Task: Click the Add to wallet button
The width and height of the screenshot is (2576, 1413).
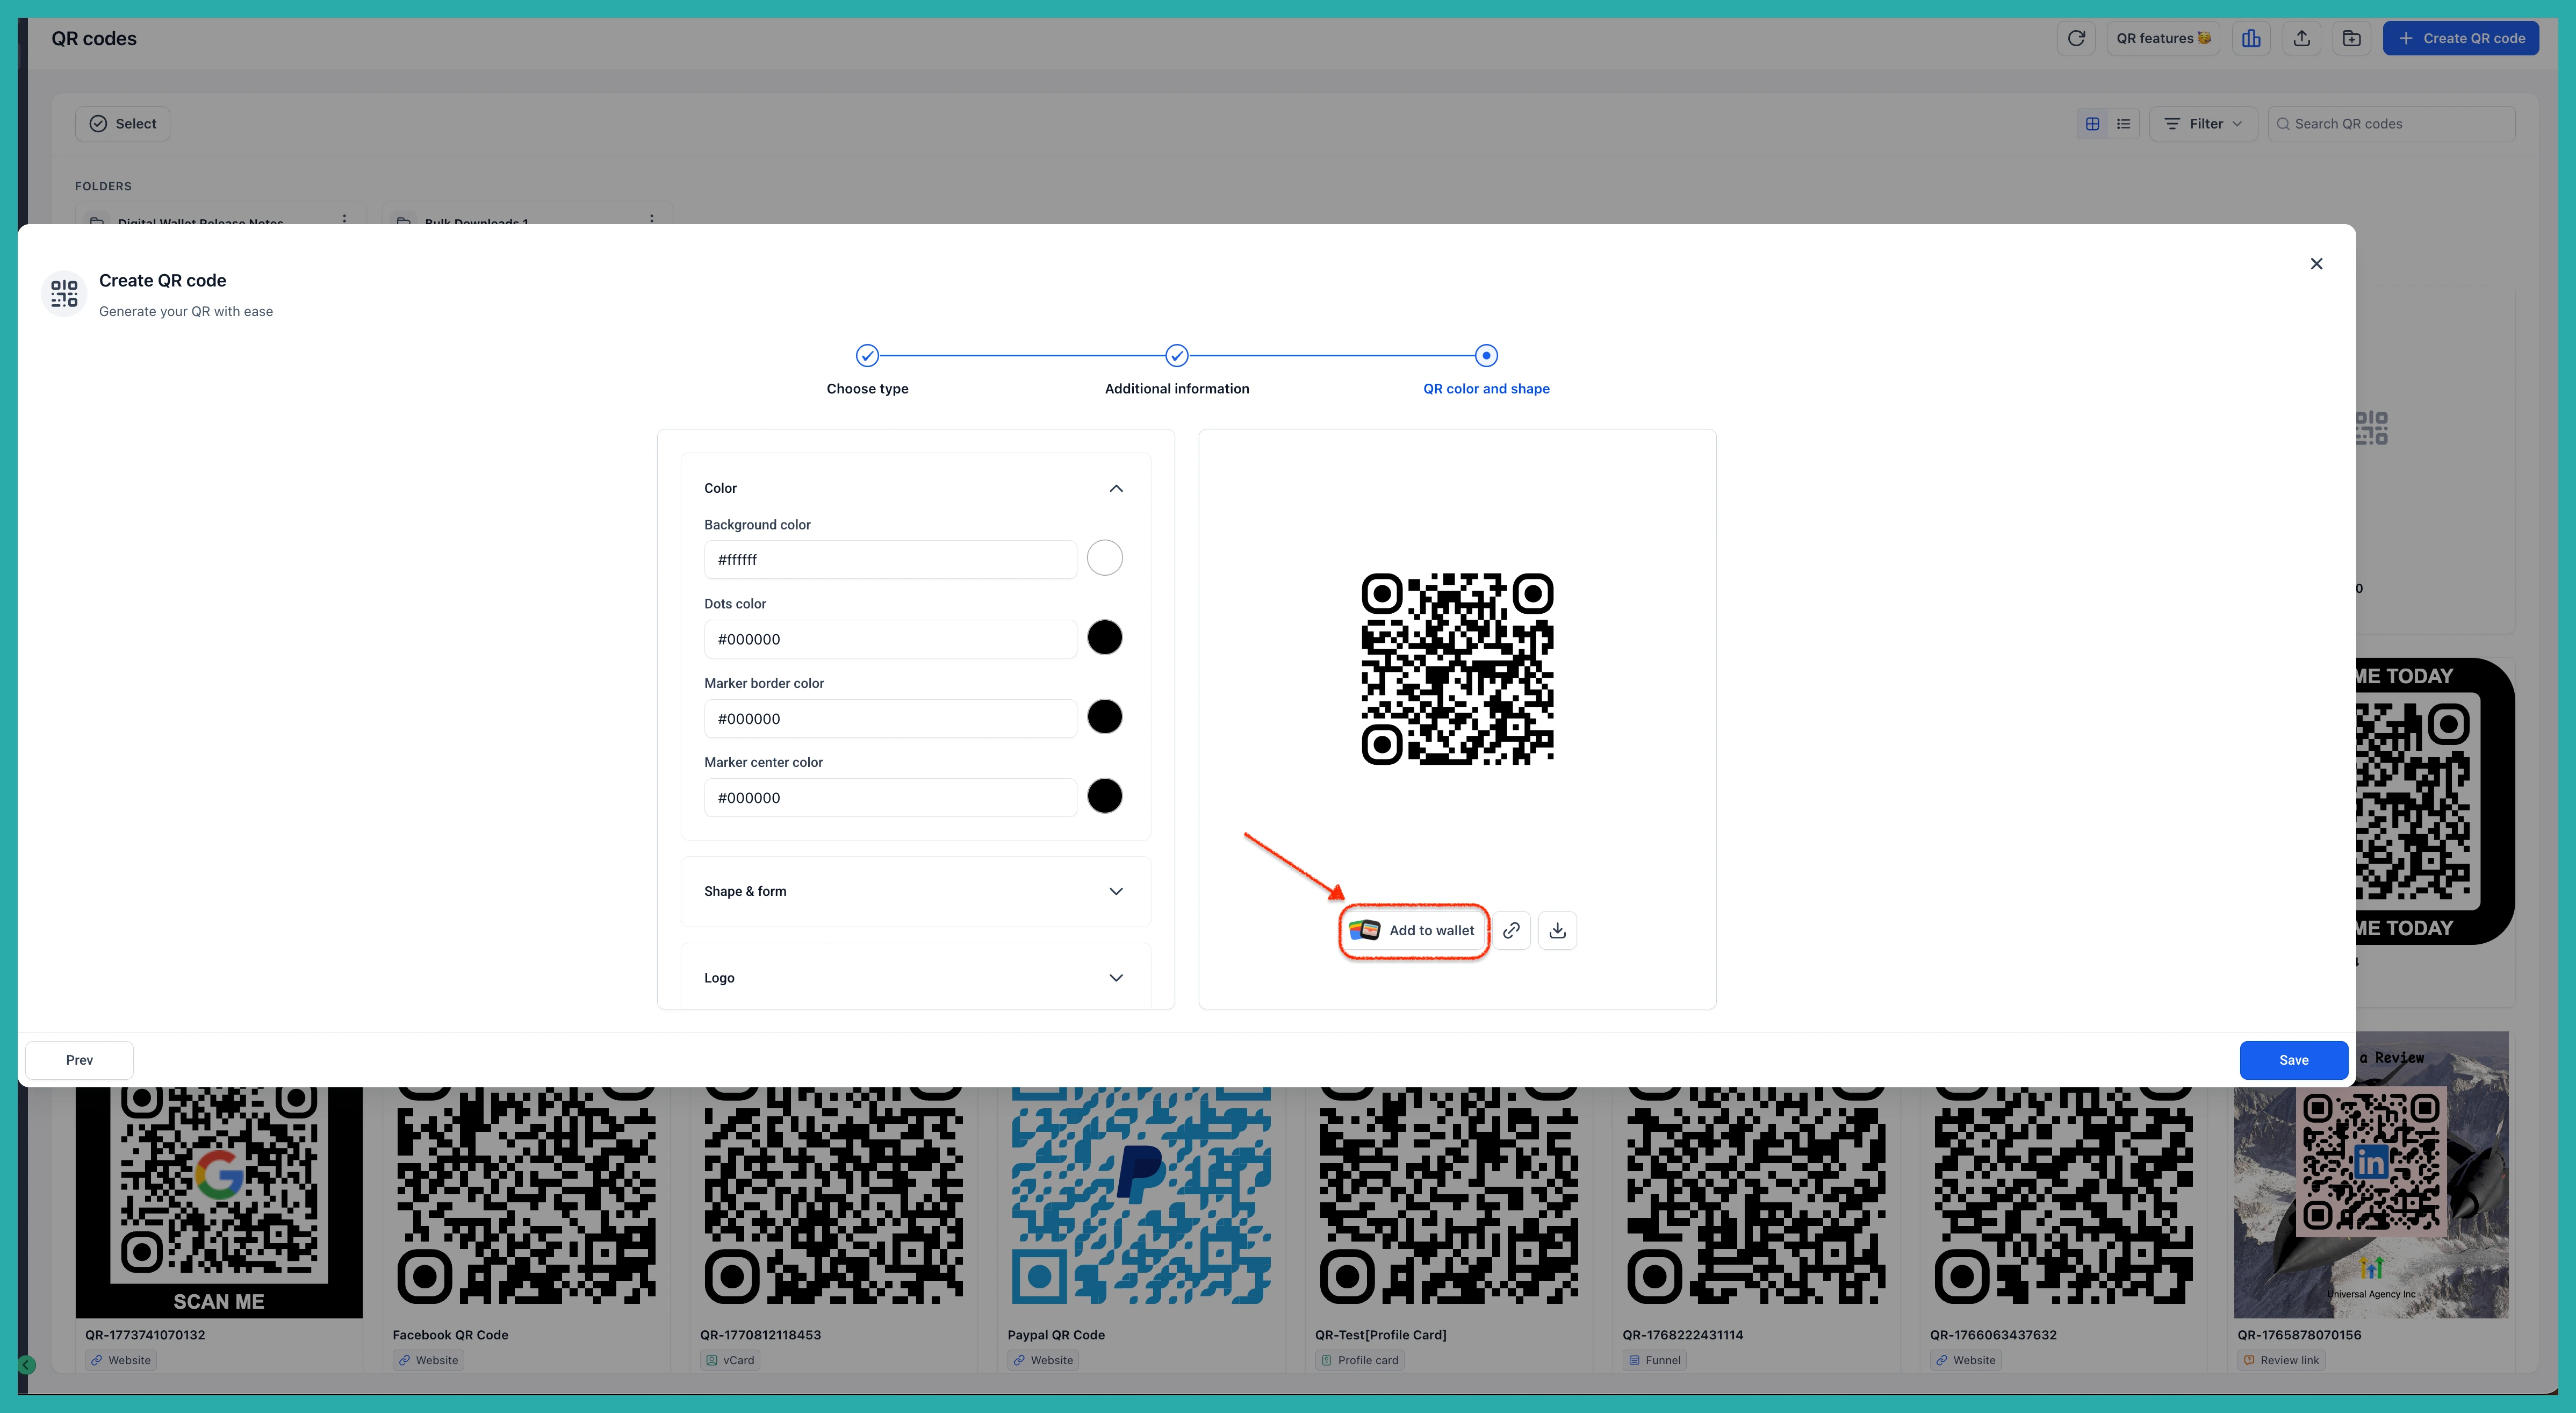Action: click(x=1413, y=930)
